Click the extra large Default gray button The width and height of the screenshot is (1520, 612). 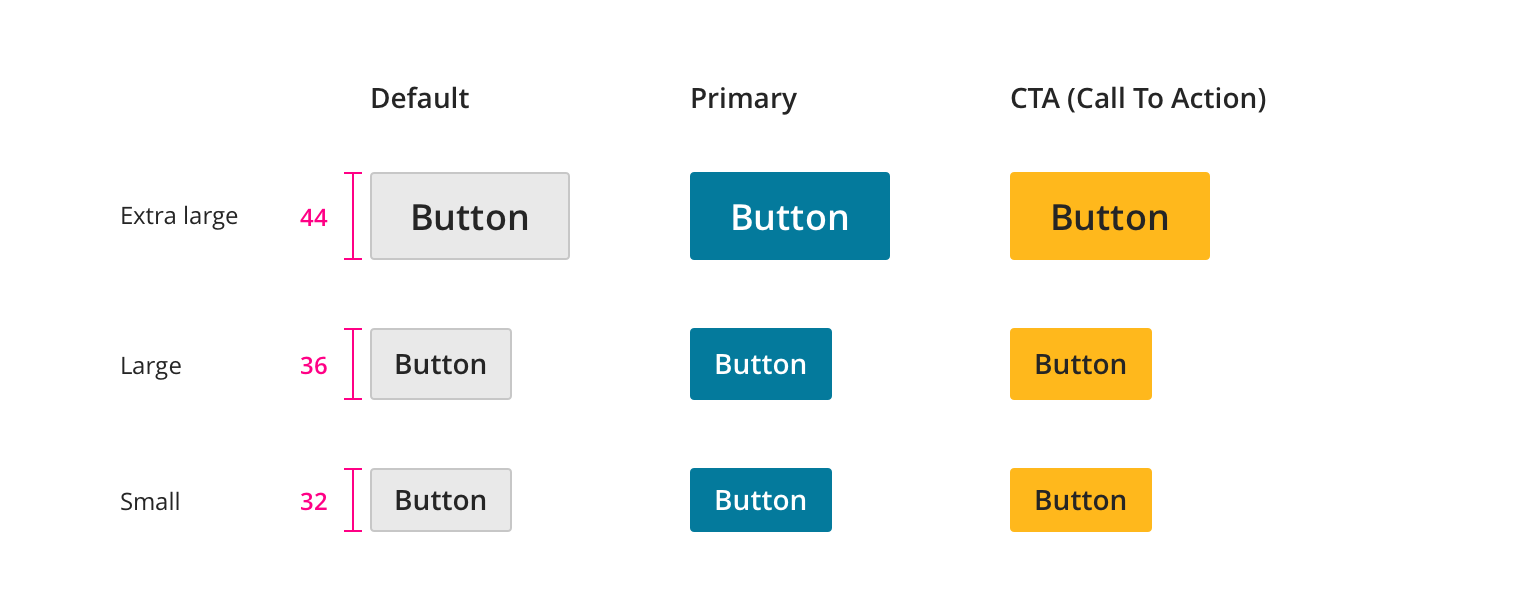click(470, 216)
